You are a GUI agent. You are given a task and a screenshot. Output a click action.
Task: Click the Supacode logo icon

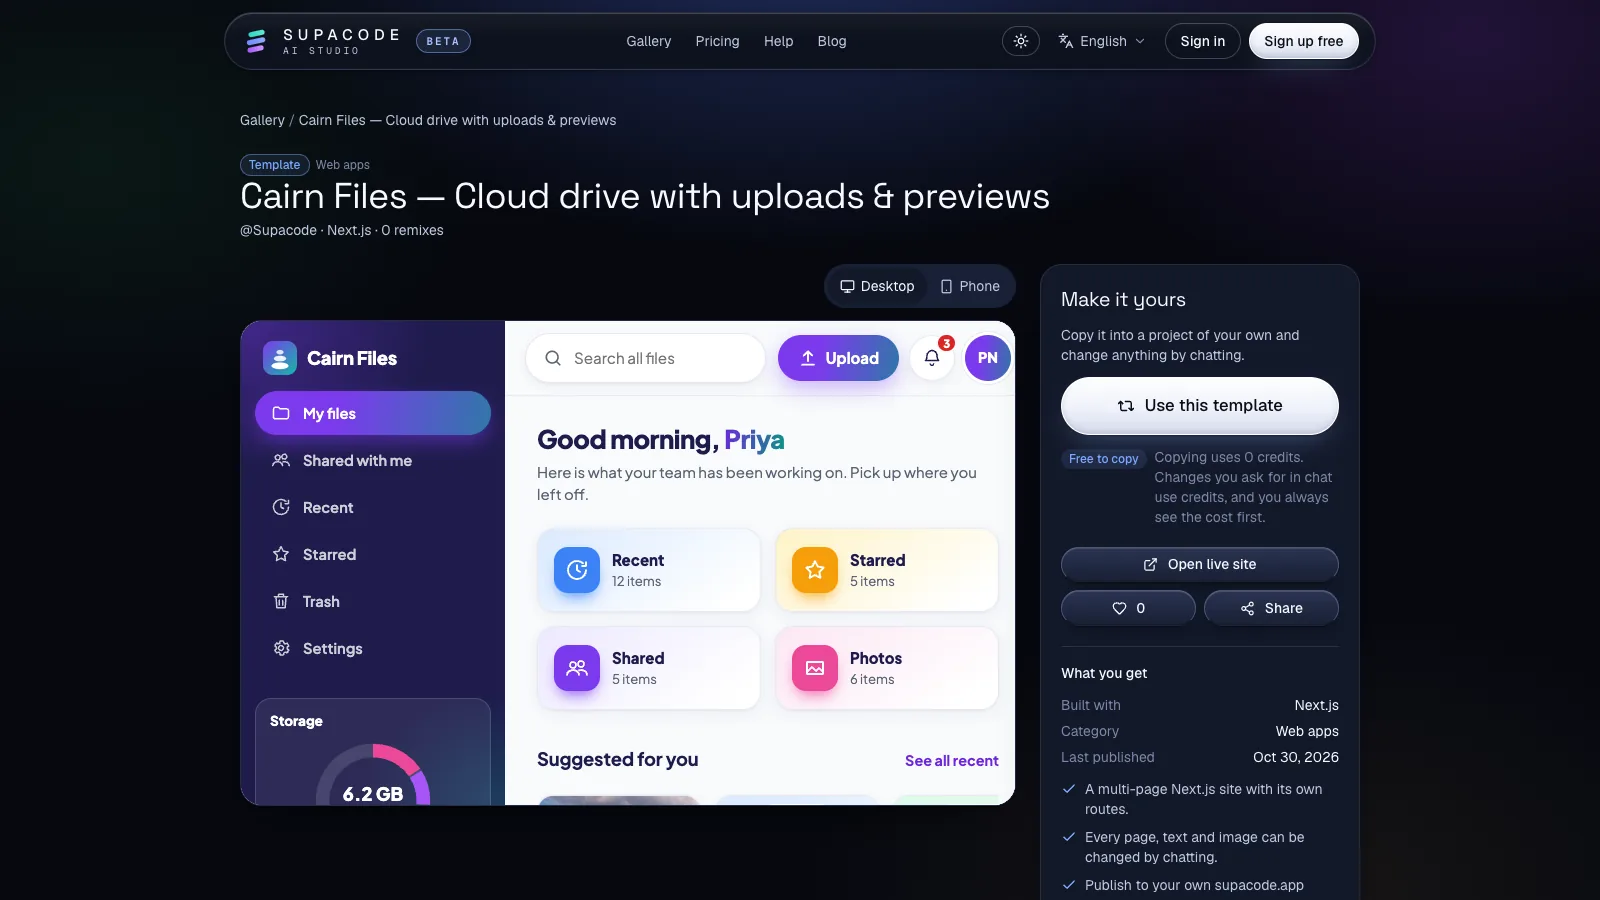point(256,41)
